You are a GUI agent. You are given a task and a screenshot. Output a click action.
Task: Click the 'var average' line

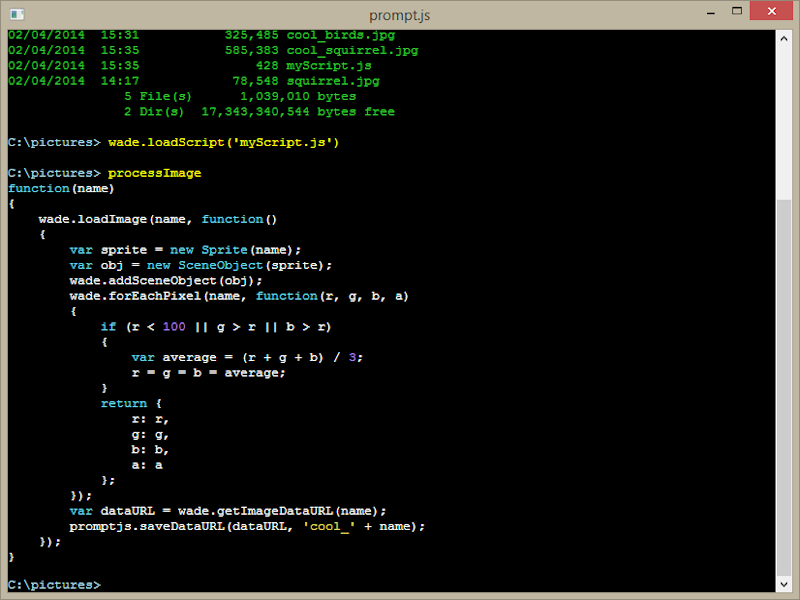click(x=247, y=357)
